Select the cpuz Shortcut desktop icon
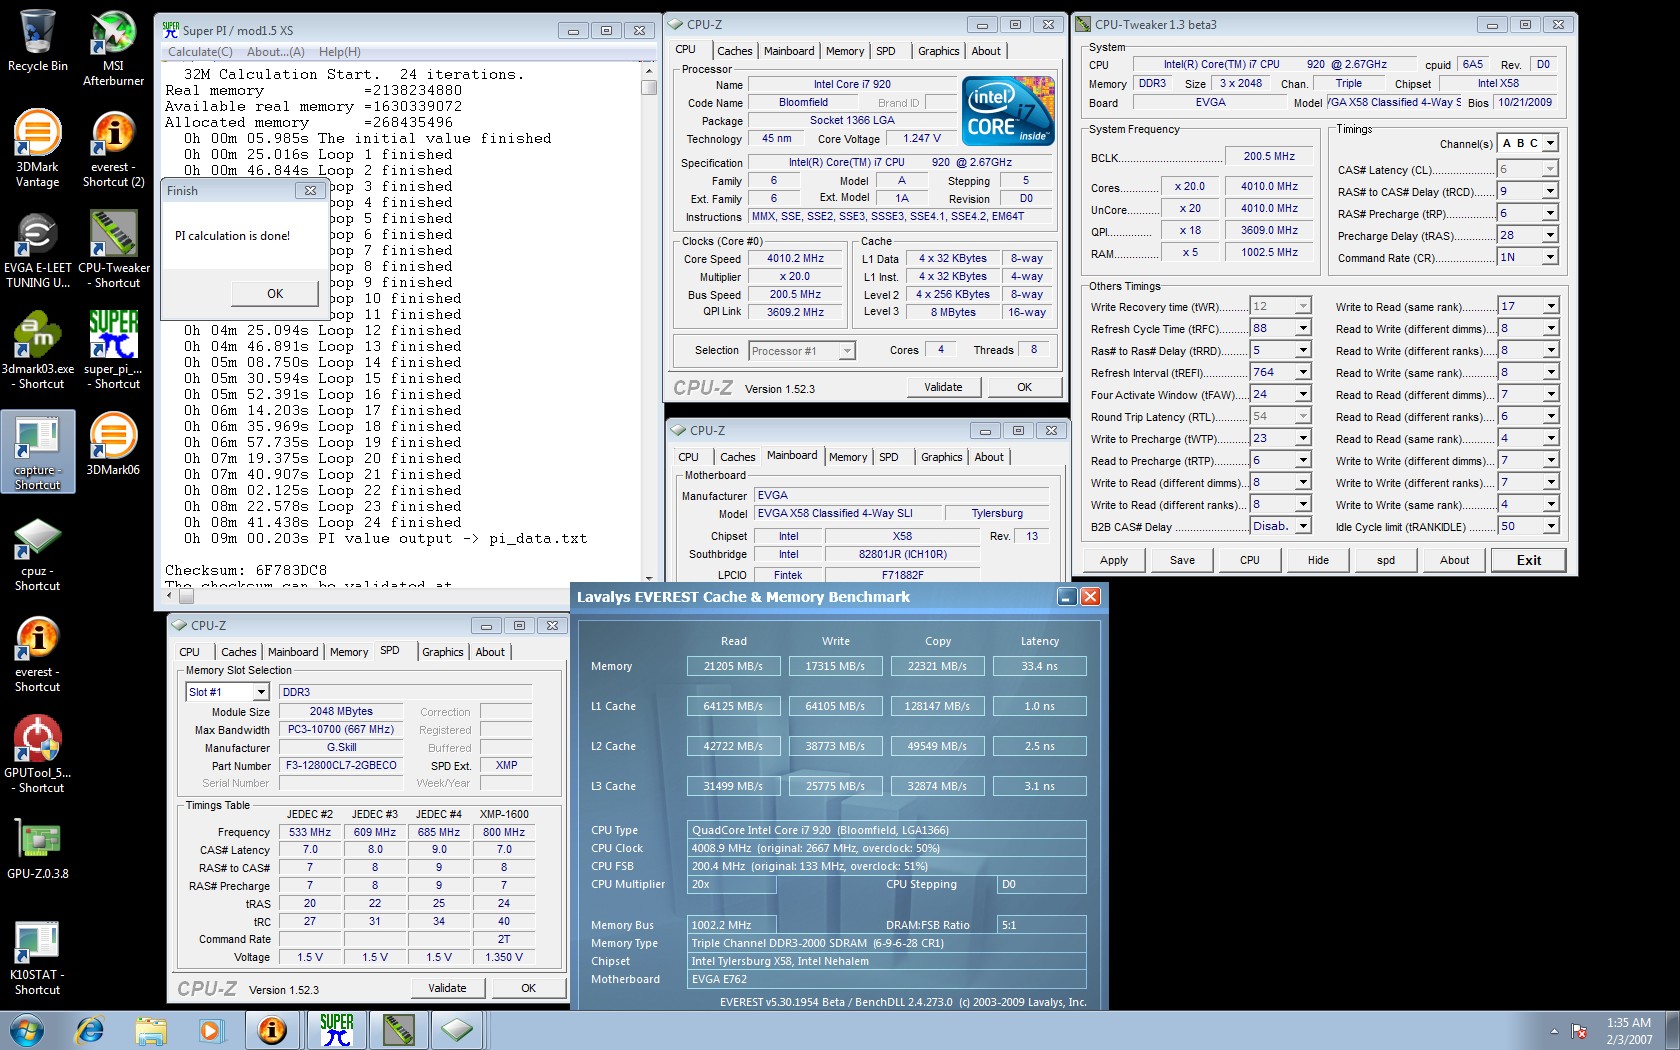This screenshot has width=1680, height=1050. 37,554
